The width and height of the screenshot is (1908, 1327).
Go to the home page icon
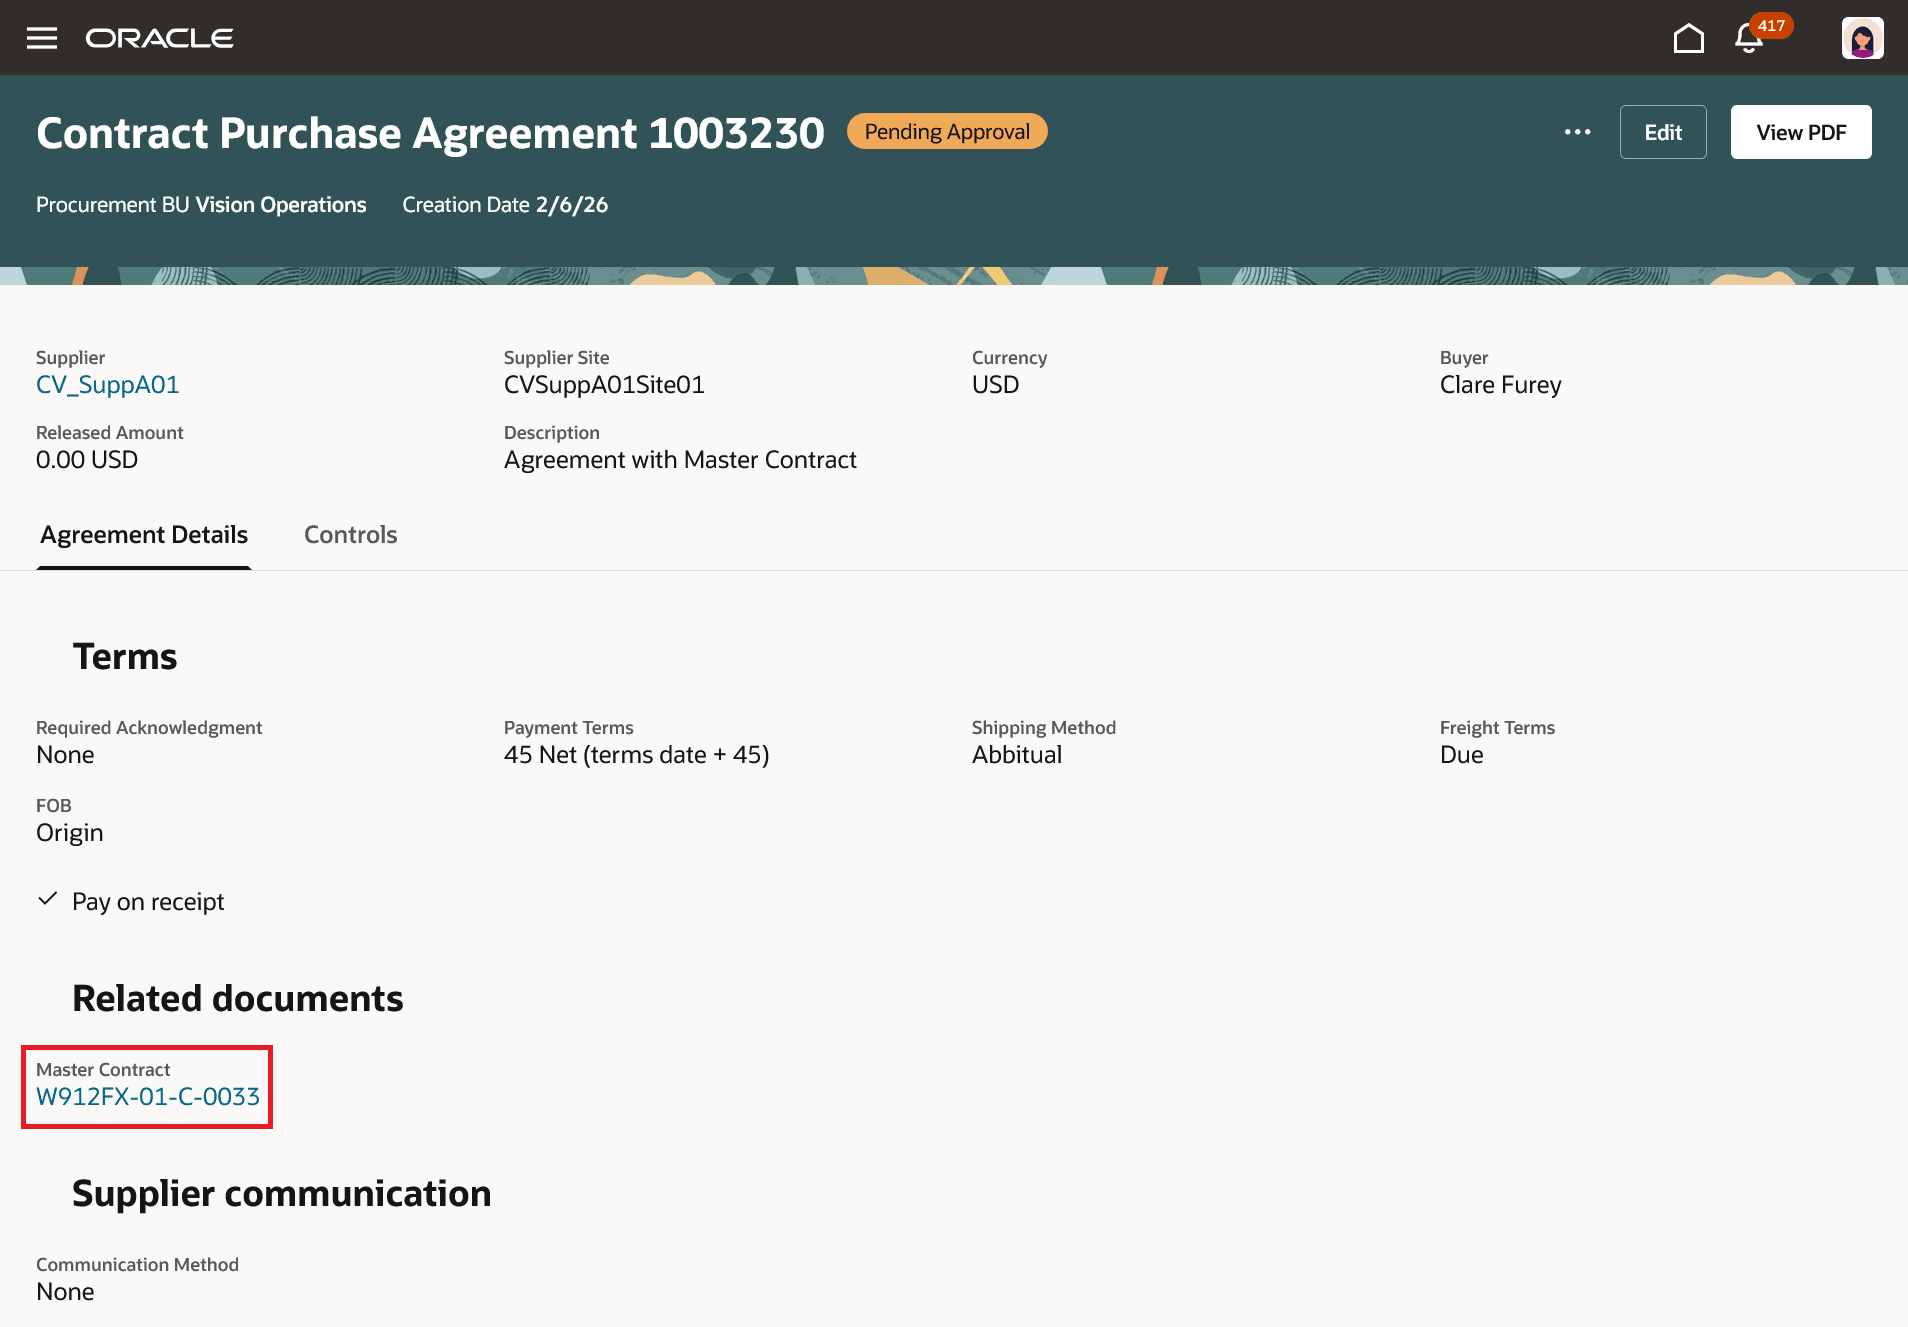pos(1689,38)
